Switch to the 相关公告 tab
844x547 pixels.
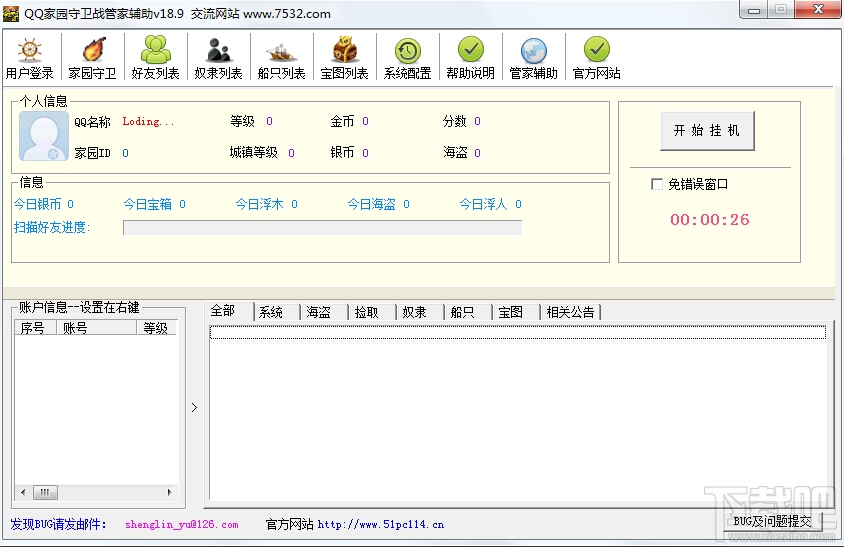click(571, 312)
